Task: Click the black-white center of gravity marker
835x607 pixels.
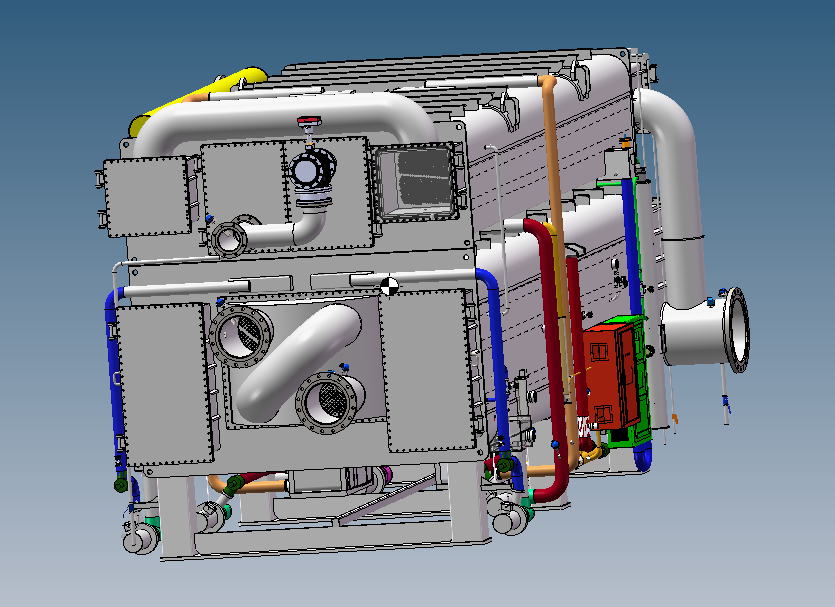Action: pos(390,286)
